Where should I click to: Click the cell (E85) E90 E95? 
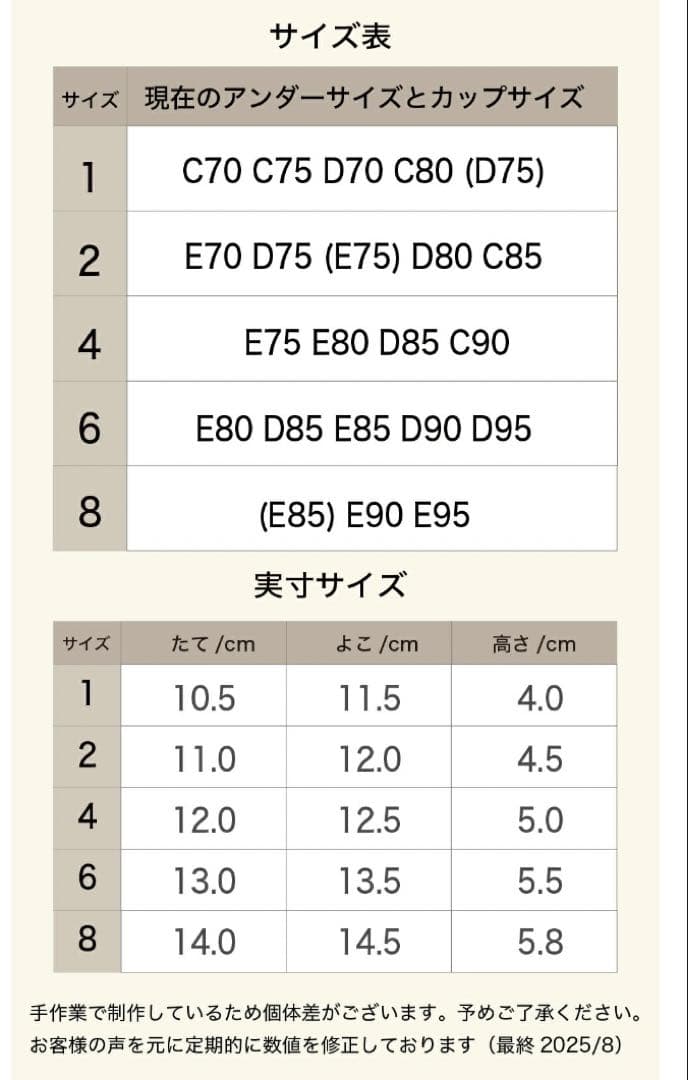tap(363, 514)
